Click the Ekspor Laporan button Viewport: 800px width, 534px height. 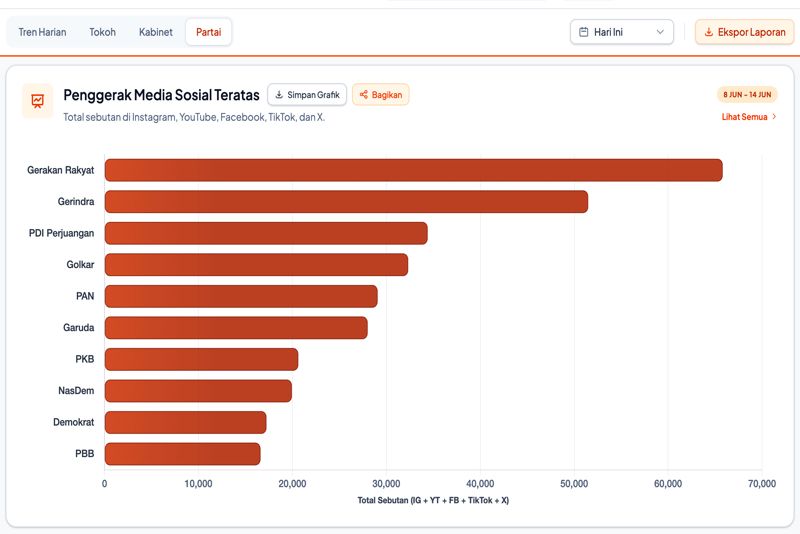[744, 32]
